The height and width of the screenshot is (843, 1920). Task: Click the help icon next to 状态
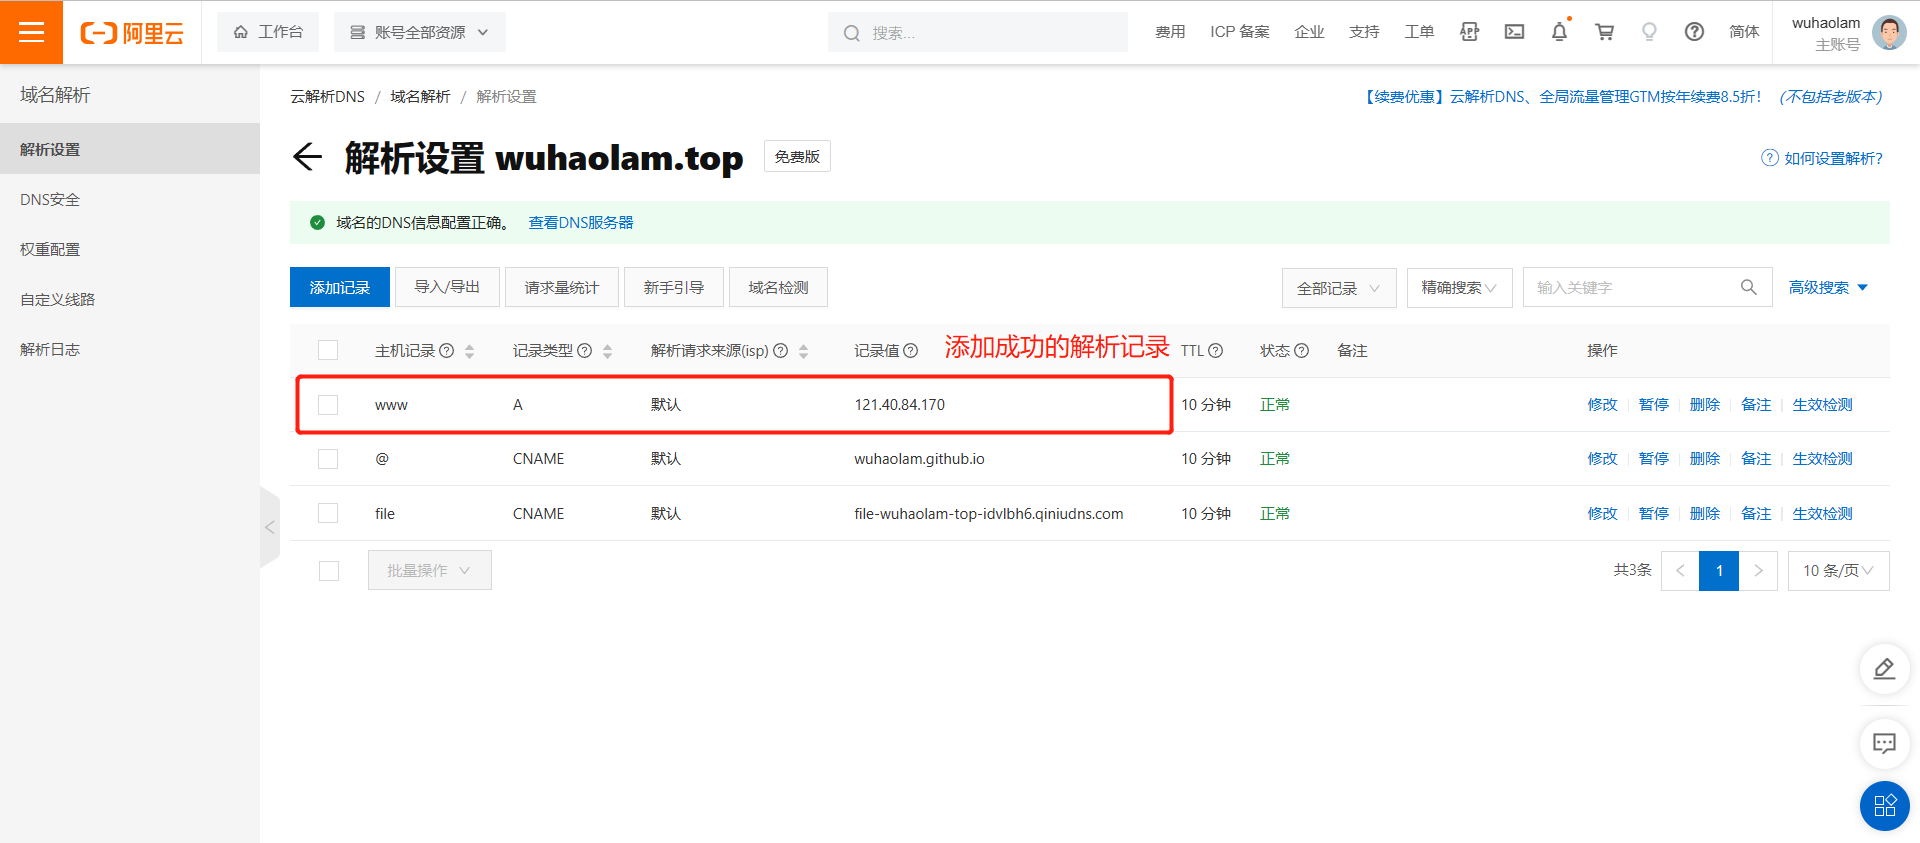(1301, 350)
